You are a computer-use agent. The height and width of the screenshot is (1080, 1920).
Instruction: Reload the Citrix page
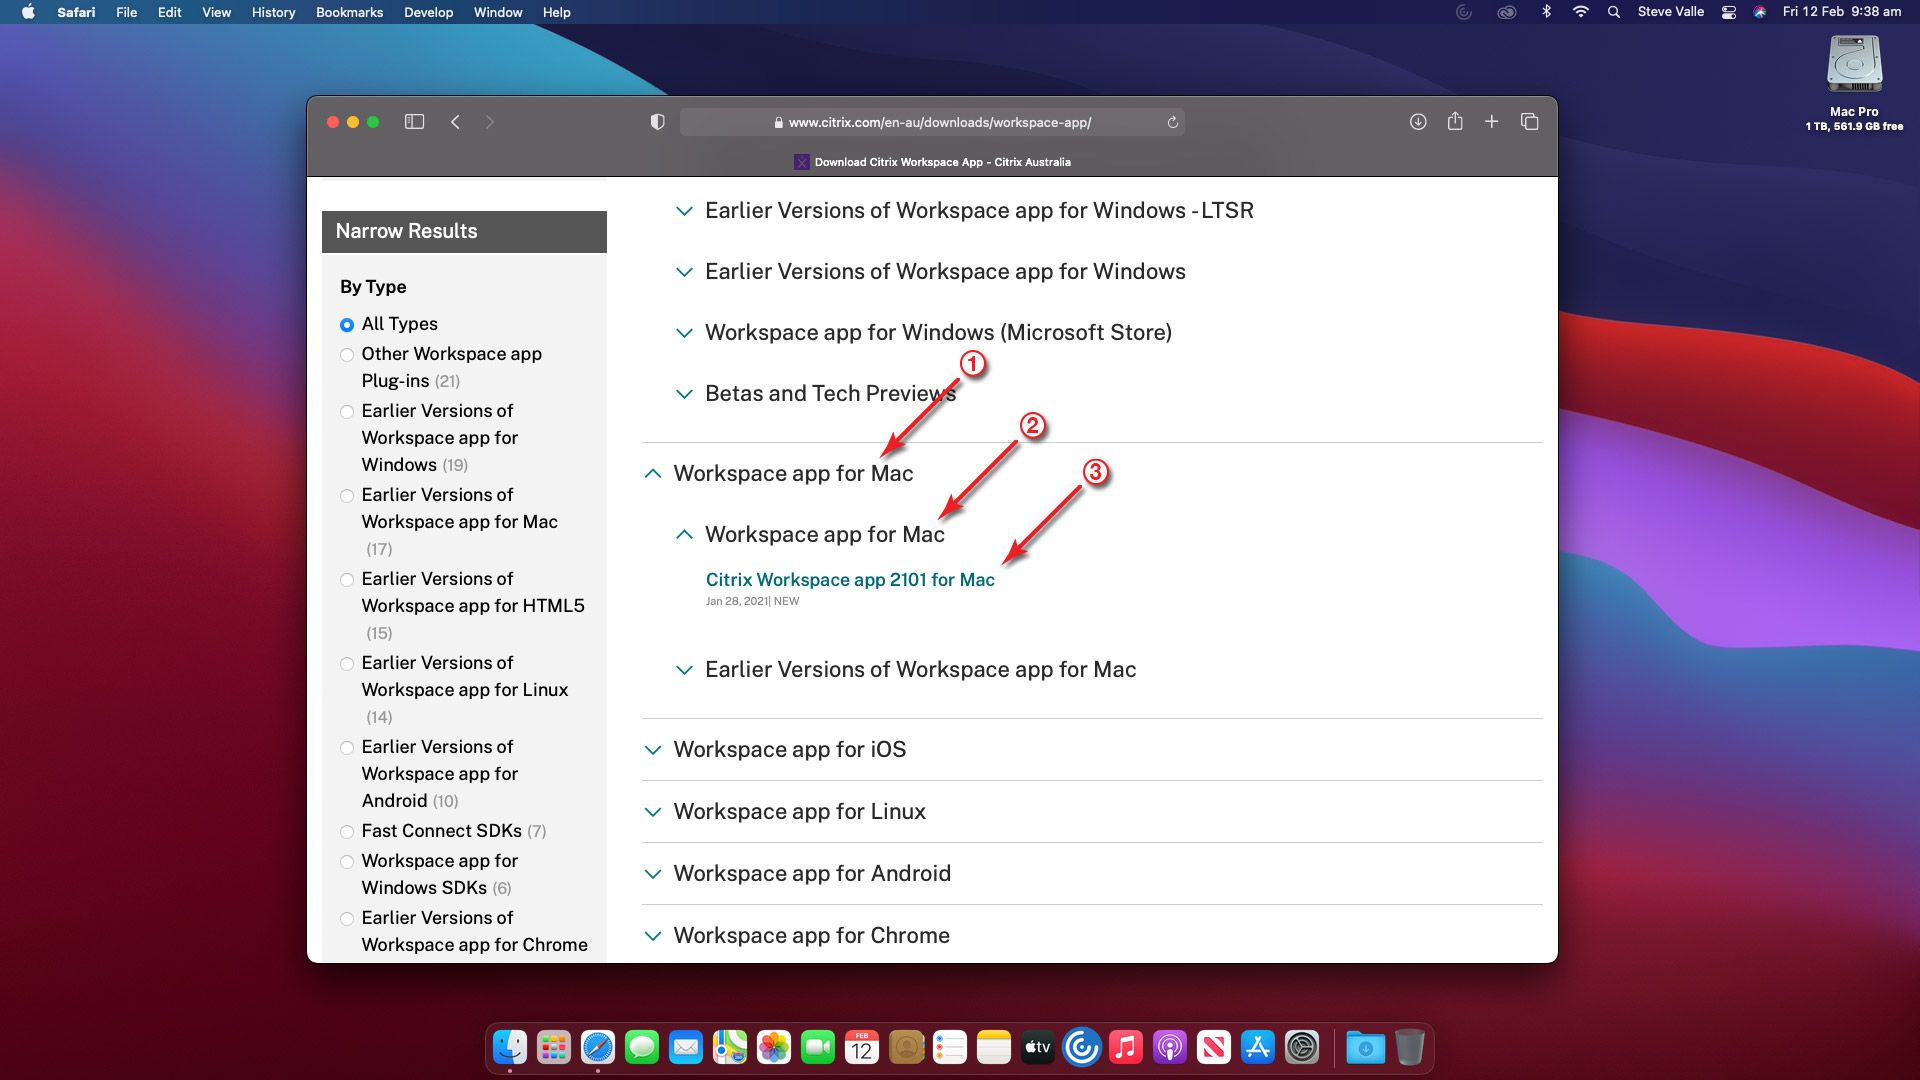point(1172,122)
